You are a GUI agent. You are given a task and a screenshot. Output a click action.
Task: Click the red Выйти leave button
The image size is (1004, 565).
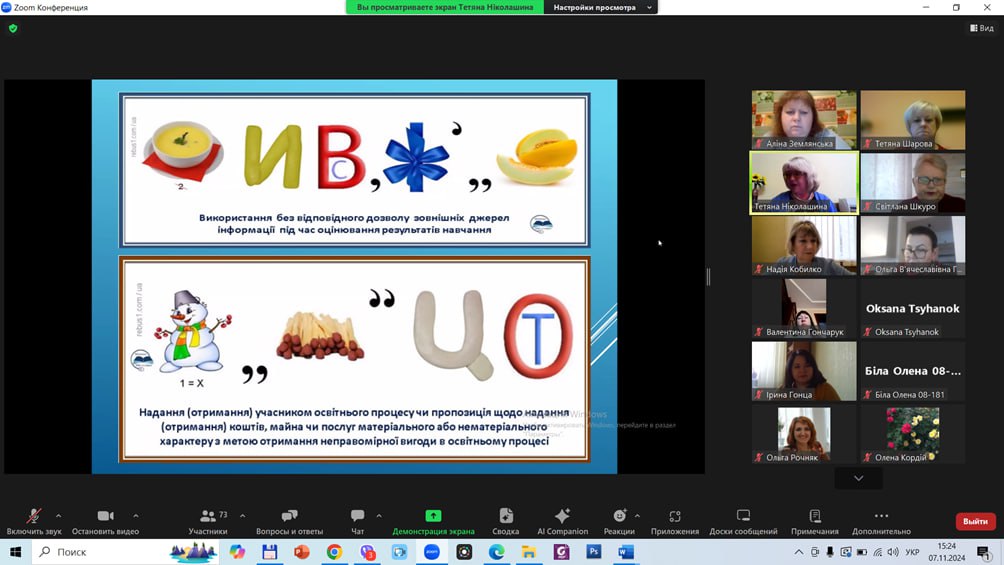pos(975,521)
